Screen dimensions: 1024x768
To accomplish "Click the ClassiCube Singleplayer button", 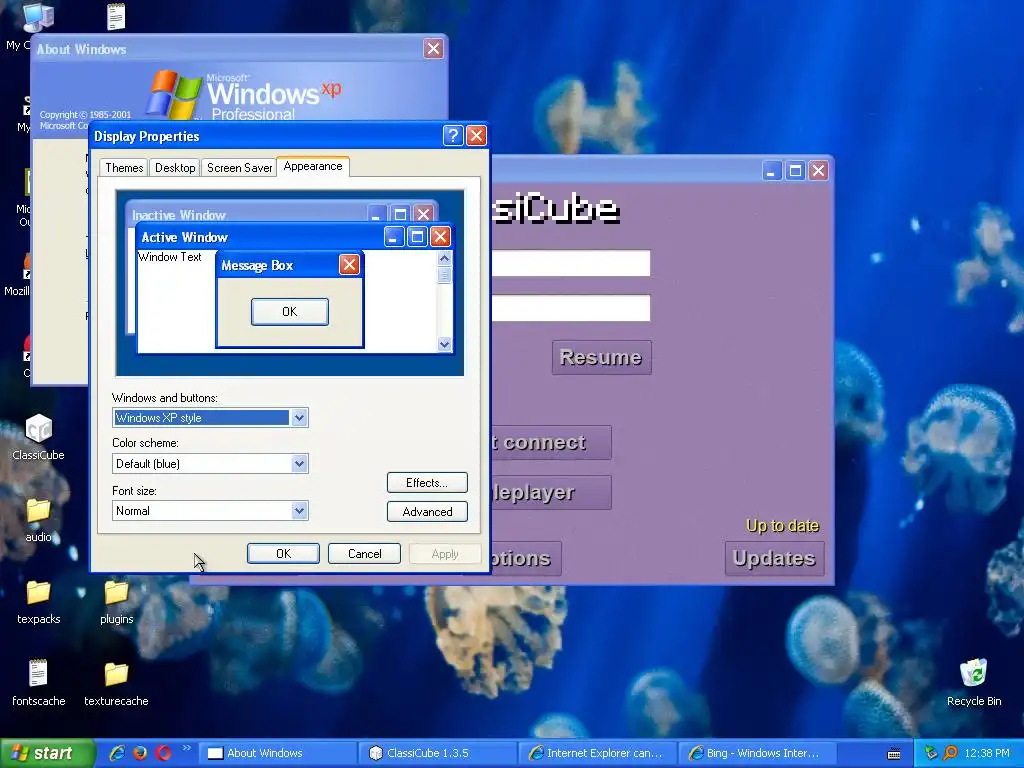I will tap(551, 492).
